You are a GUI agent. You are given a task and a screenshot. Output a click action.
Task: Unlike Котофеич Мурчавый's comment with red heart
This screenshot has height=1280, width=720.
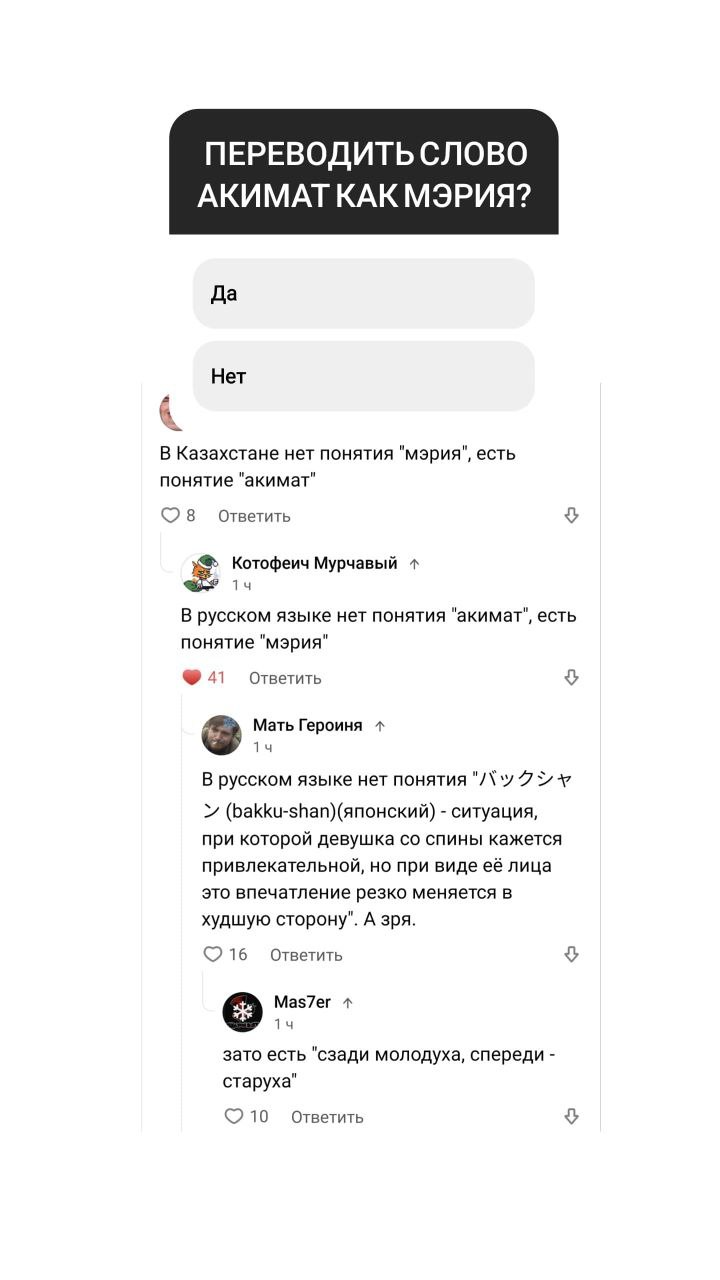(x=192, y=678)
